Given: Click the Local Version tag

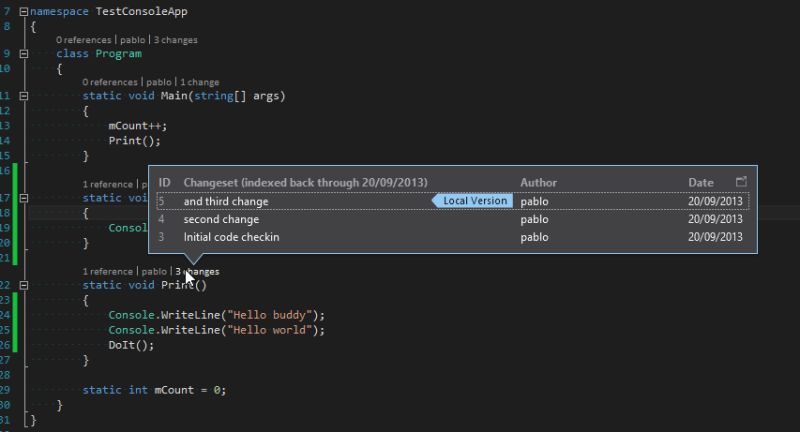Looking at the screenshot, I should (472, 201).
